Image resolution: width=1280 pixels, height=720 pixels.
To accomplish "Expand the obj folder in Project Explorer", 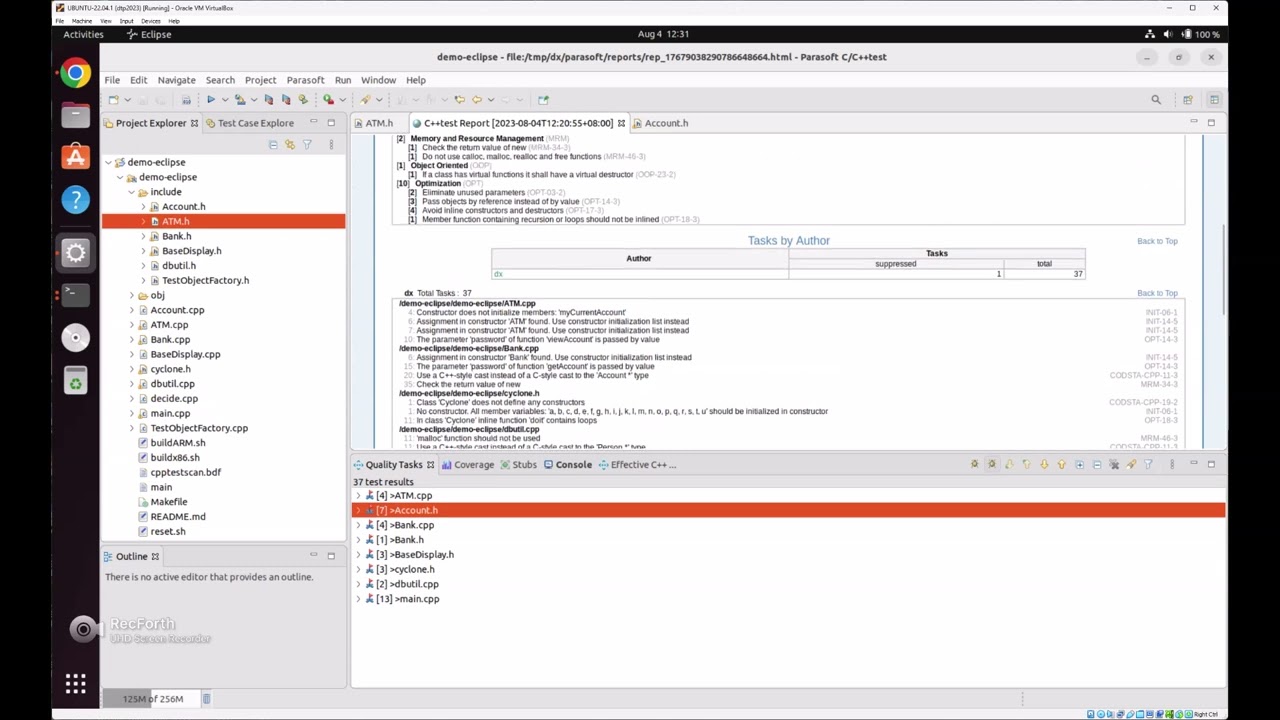I will click(131, 296).
